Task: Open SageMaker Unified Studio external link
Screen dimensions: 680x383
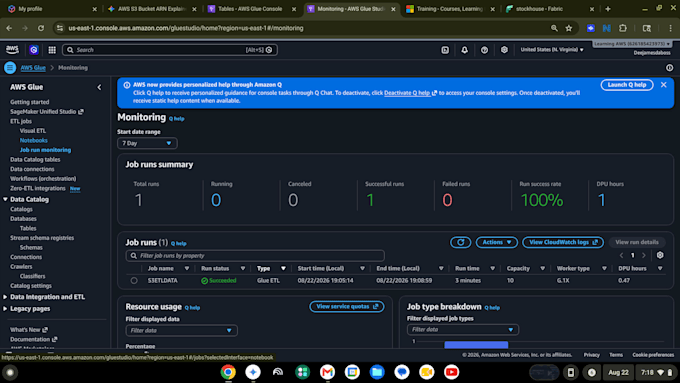Action: (47, 111)
